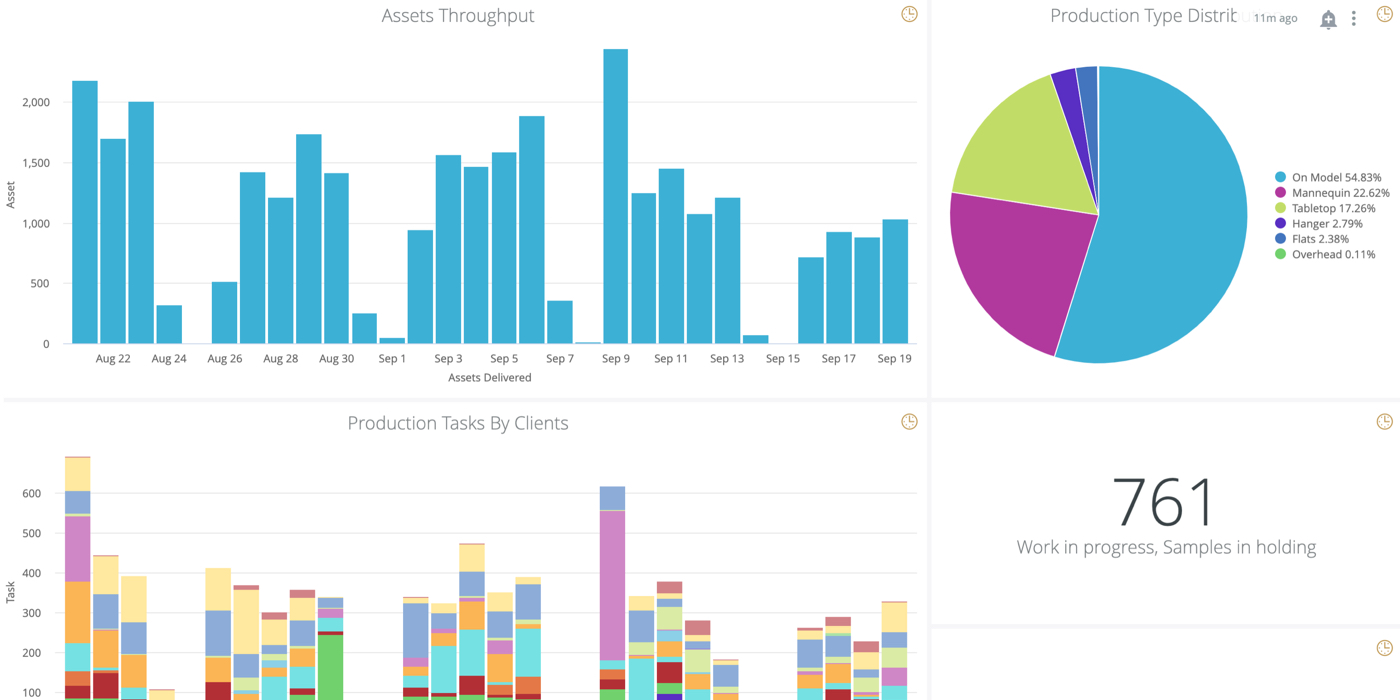Click clock icon on the 761 Work in progress tile

click(x=1384, y=422)
